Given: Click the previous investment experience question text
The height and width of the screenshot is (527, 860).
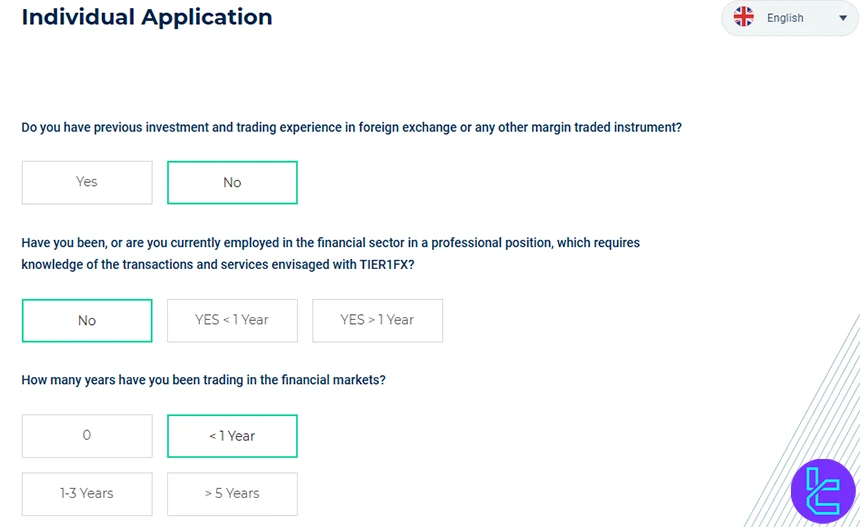Looking at the screenshot, I should [x=351, y=127].
